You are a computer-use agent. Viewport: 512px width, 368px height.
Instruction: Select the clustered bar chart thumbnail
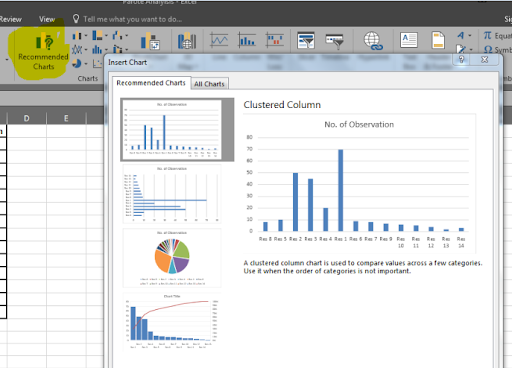pos(172,194)
